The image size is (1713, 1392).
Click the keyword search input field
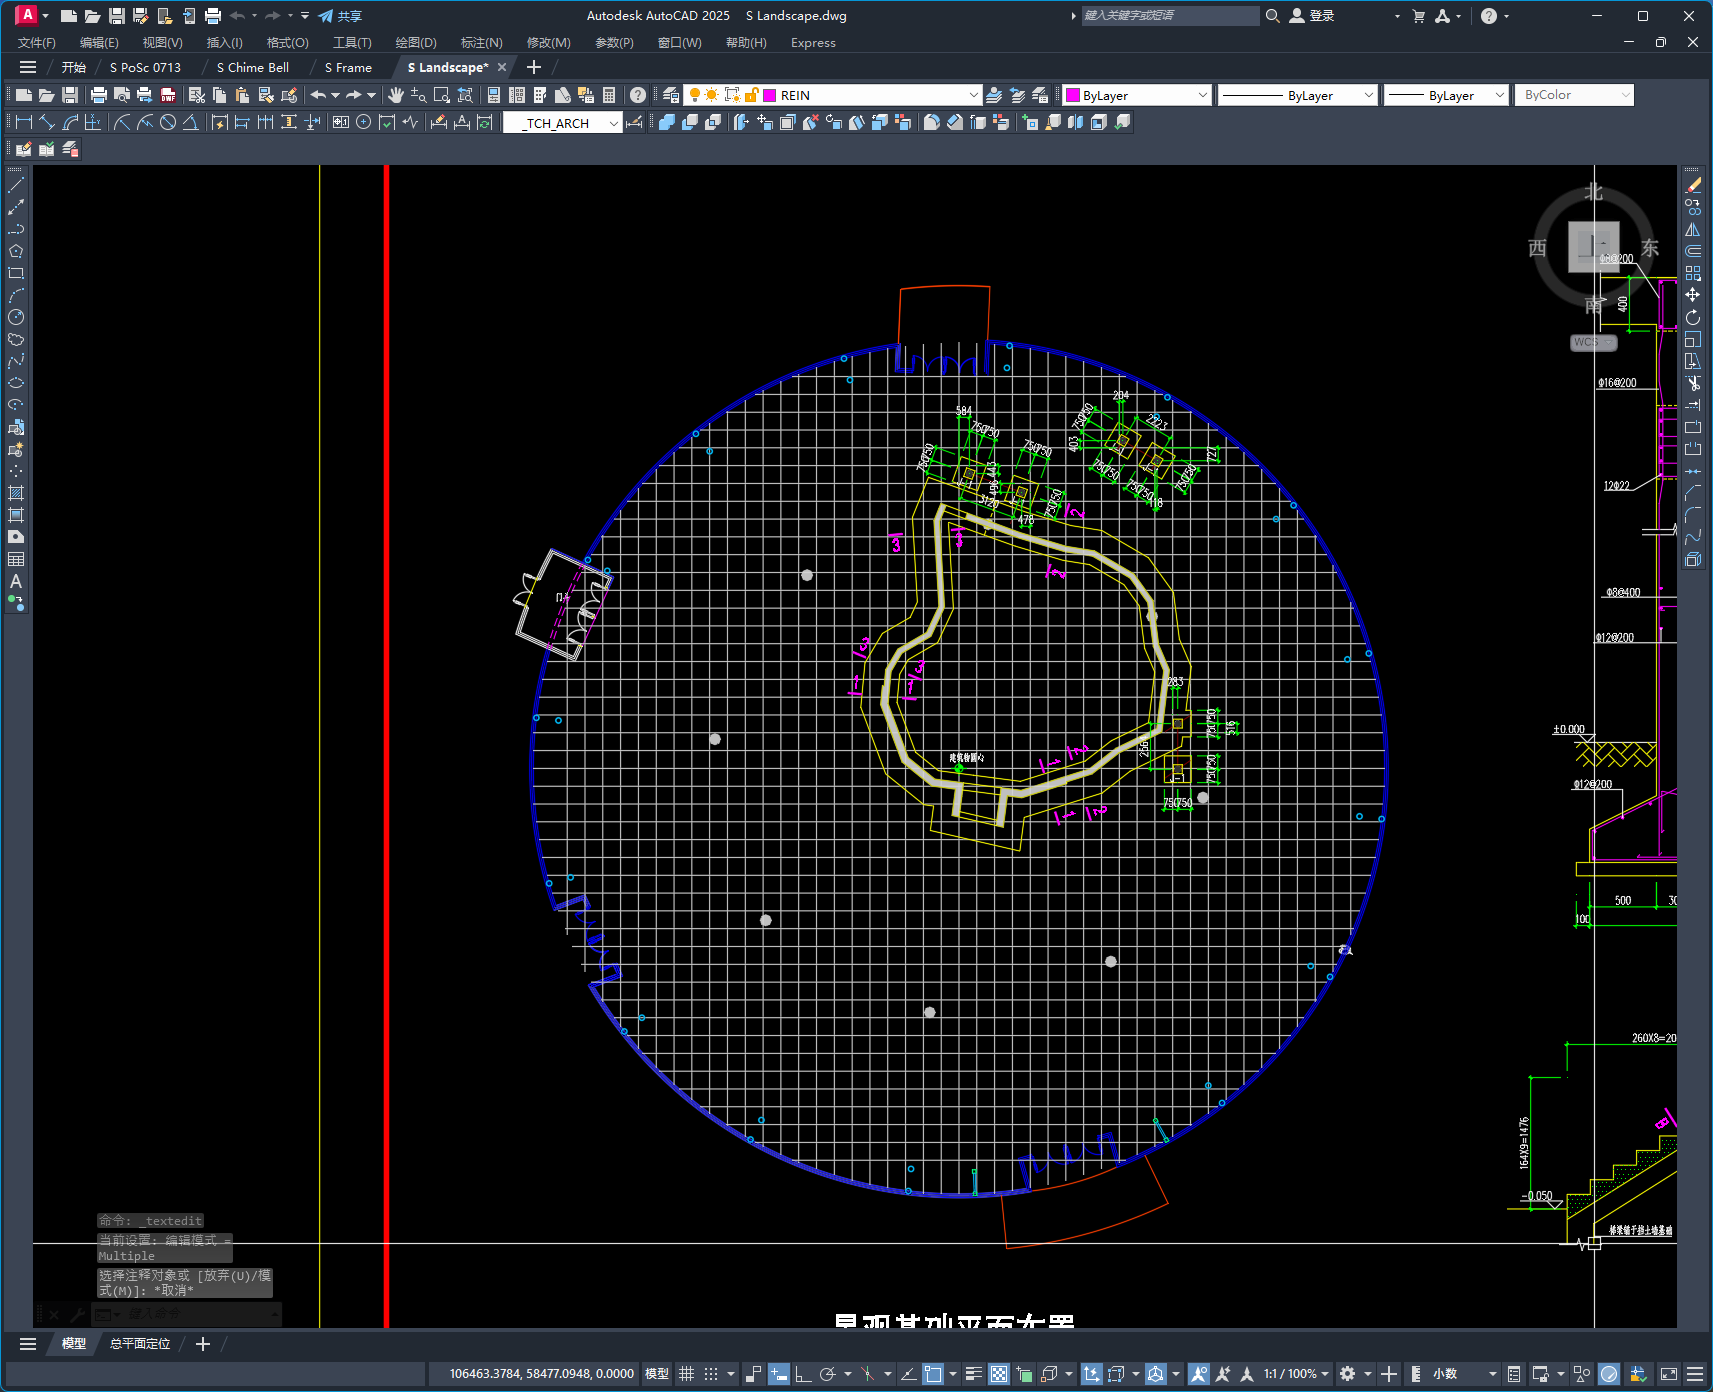[1170, 16]
